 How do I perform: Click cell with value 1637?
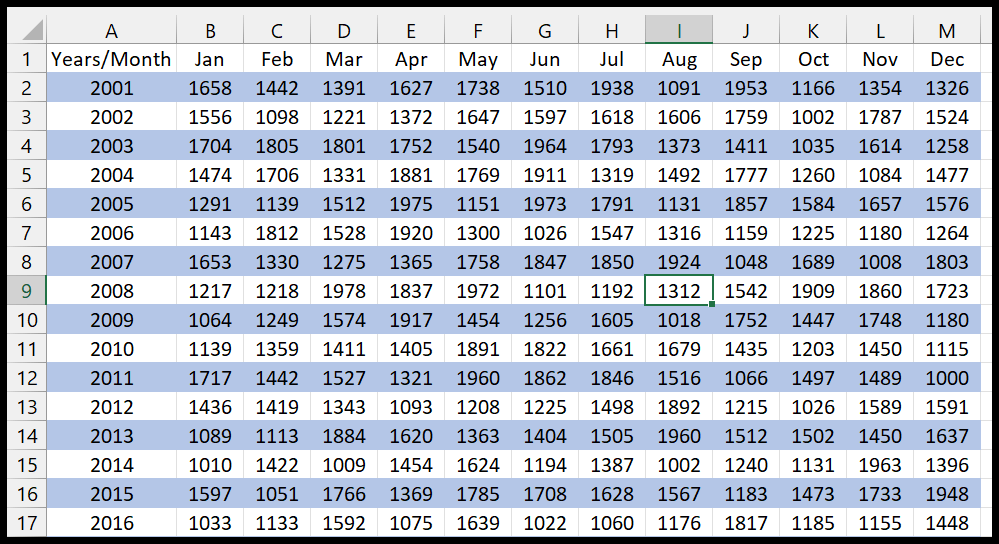coord(947,436)
